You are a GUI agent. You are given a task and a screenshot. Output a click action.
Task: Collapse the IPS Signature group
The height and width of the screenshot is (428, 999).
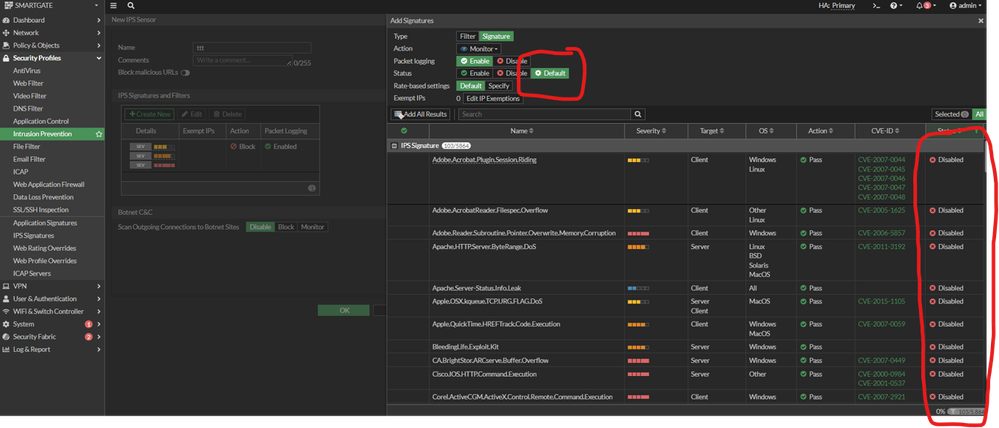coord(394,146)
